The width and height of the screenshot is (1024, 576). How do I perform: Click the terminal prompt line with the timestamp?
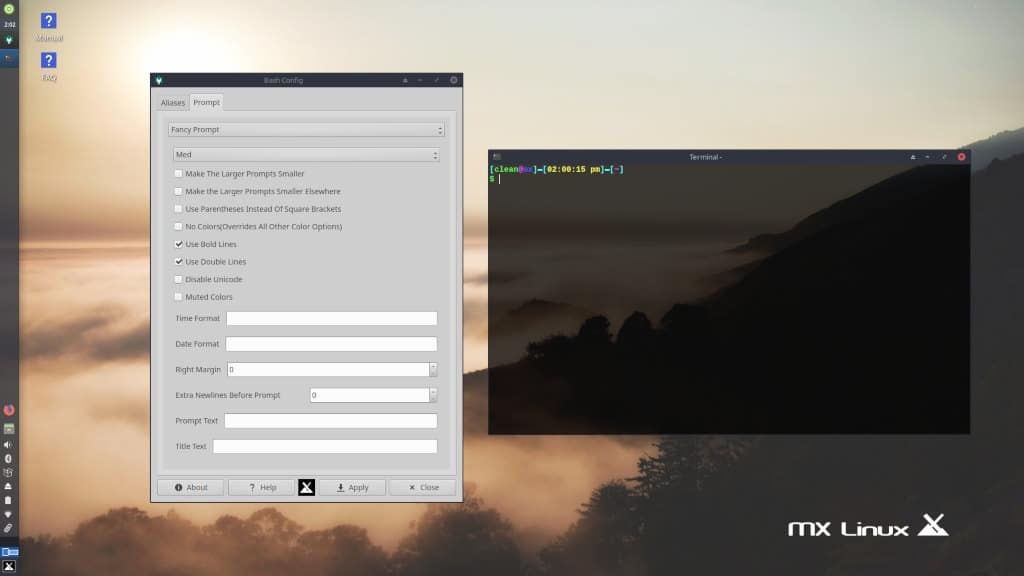[556, 169]
